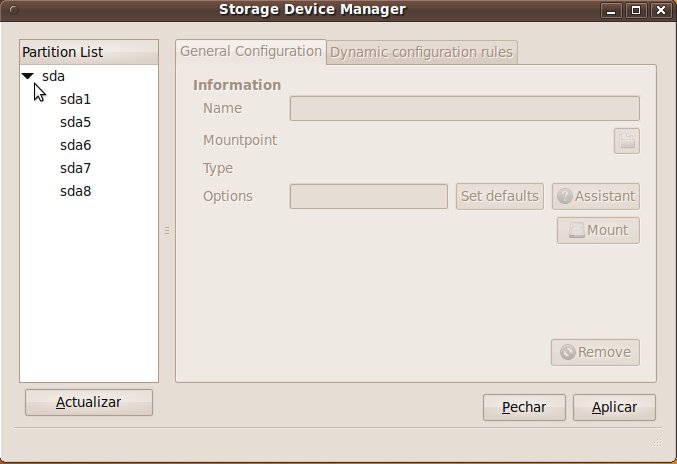
Task: Click the Mount button
Action: 598,230
